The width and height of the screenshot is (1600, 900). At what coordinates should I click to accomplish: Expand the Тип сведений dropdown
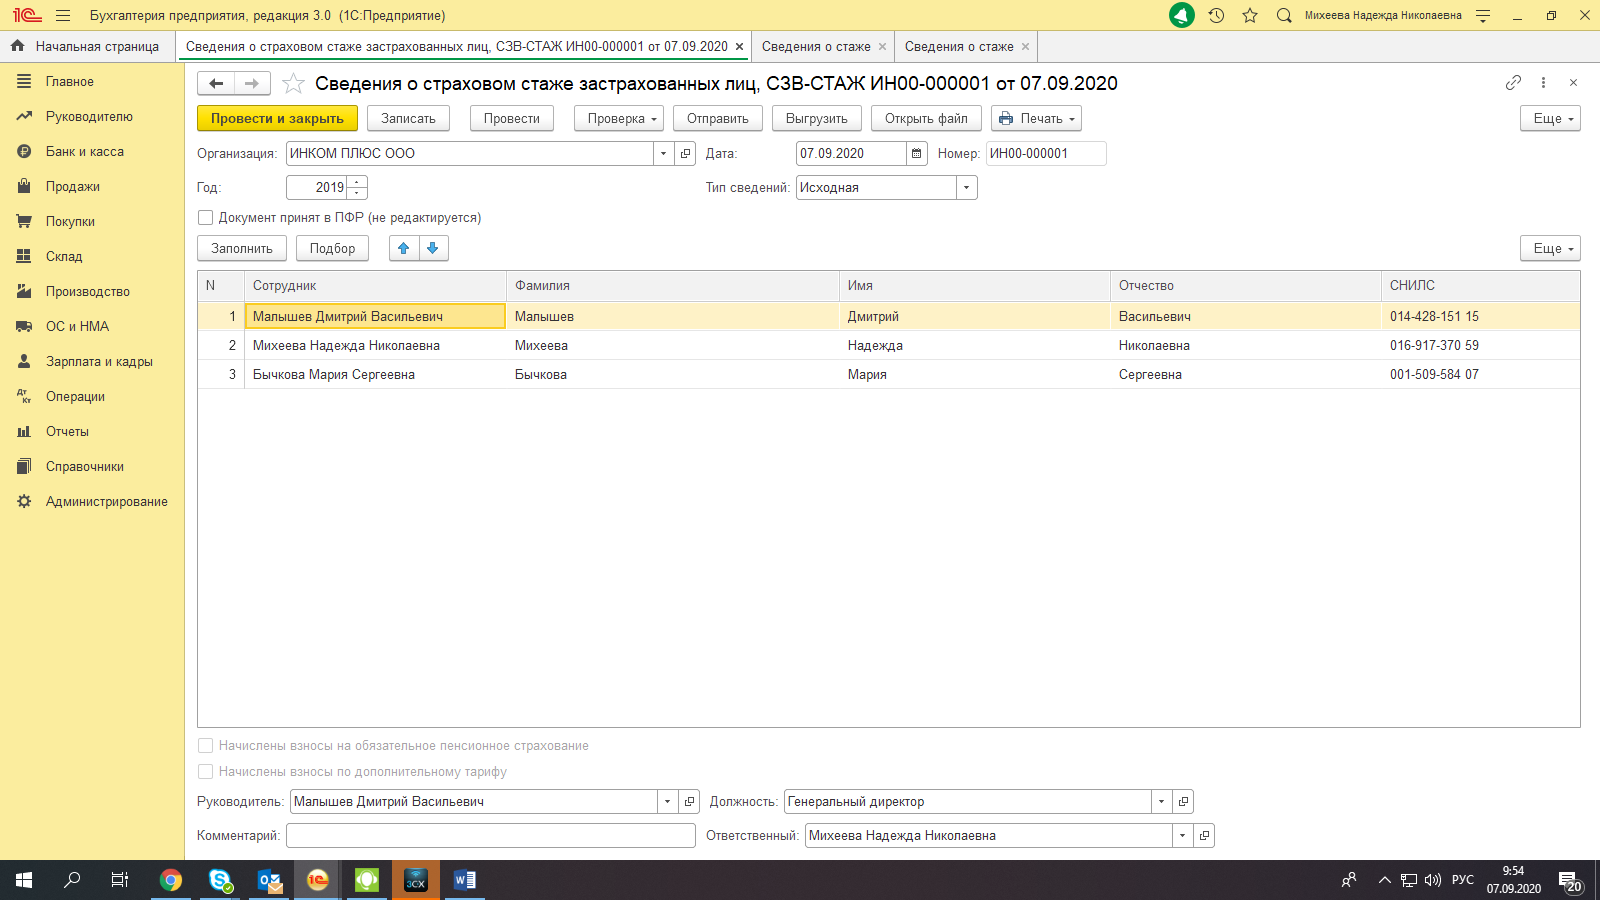(966, 187)
